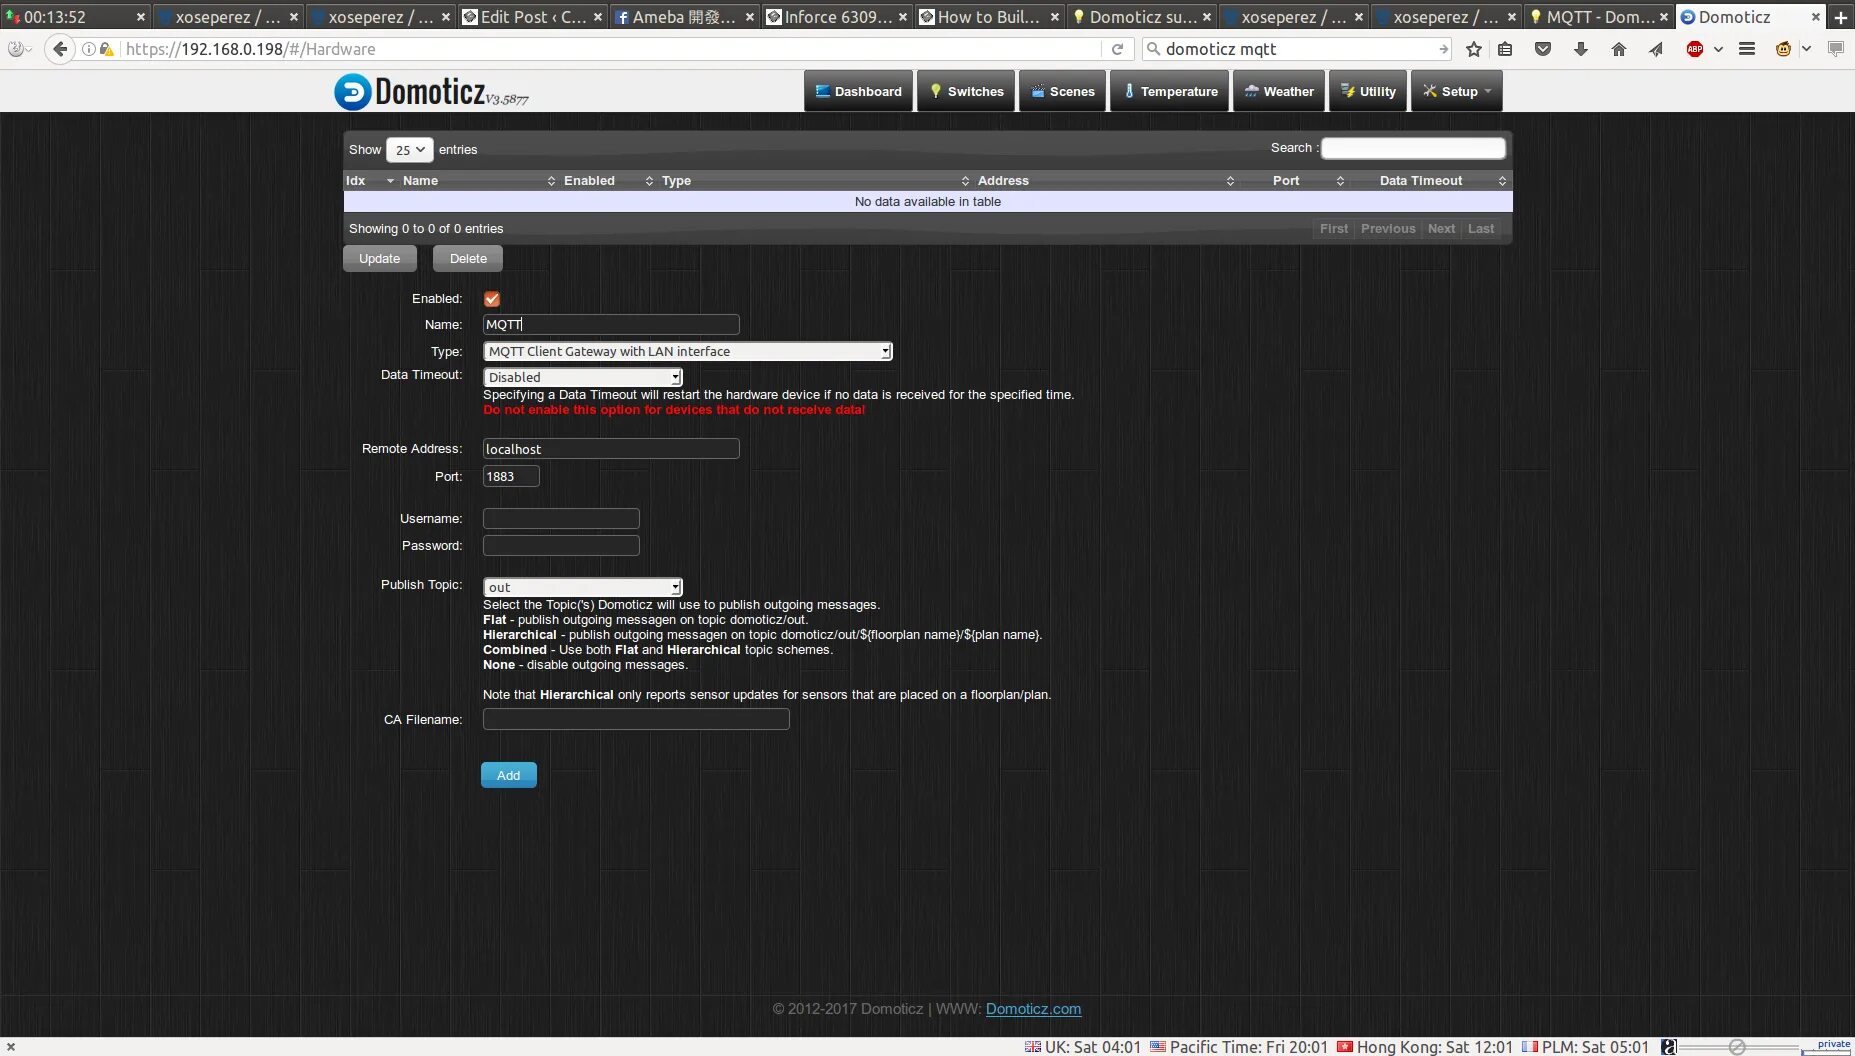Show site information via the info icon
The height and width of the screenshot is (1056, 1855).
pos(89,49)
